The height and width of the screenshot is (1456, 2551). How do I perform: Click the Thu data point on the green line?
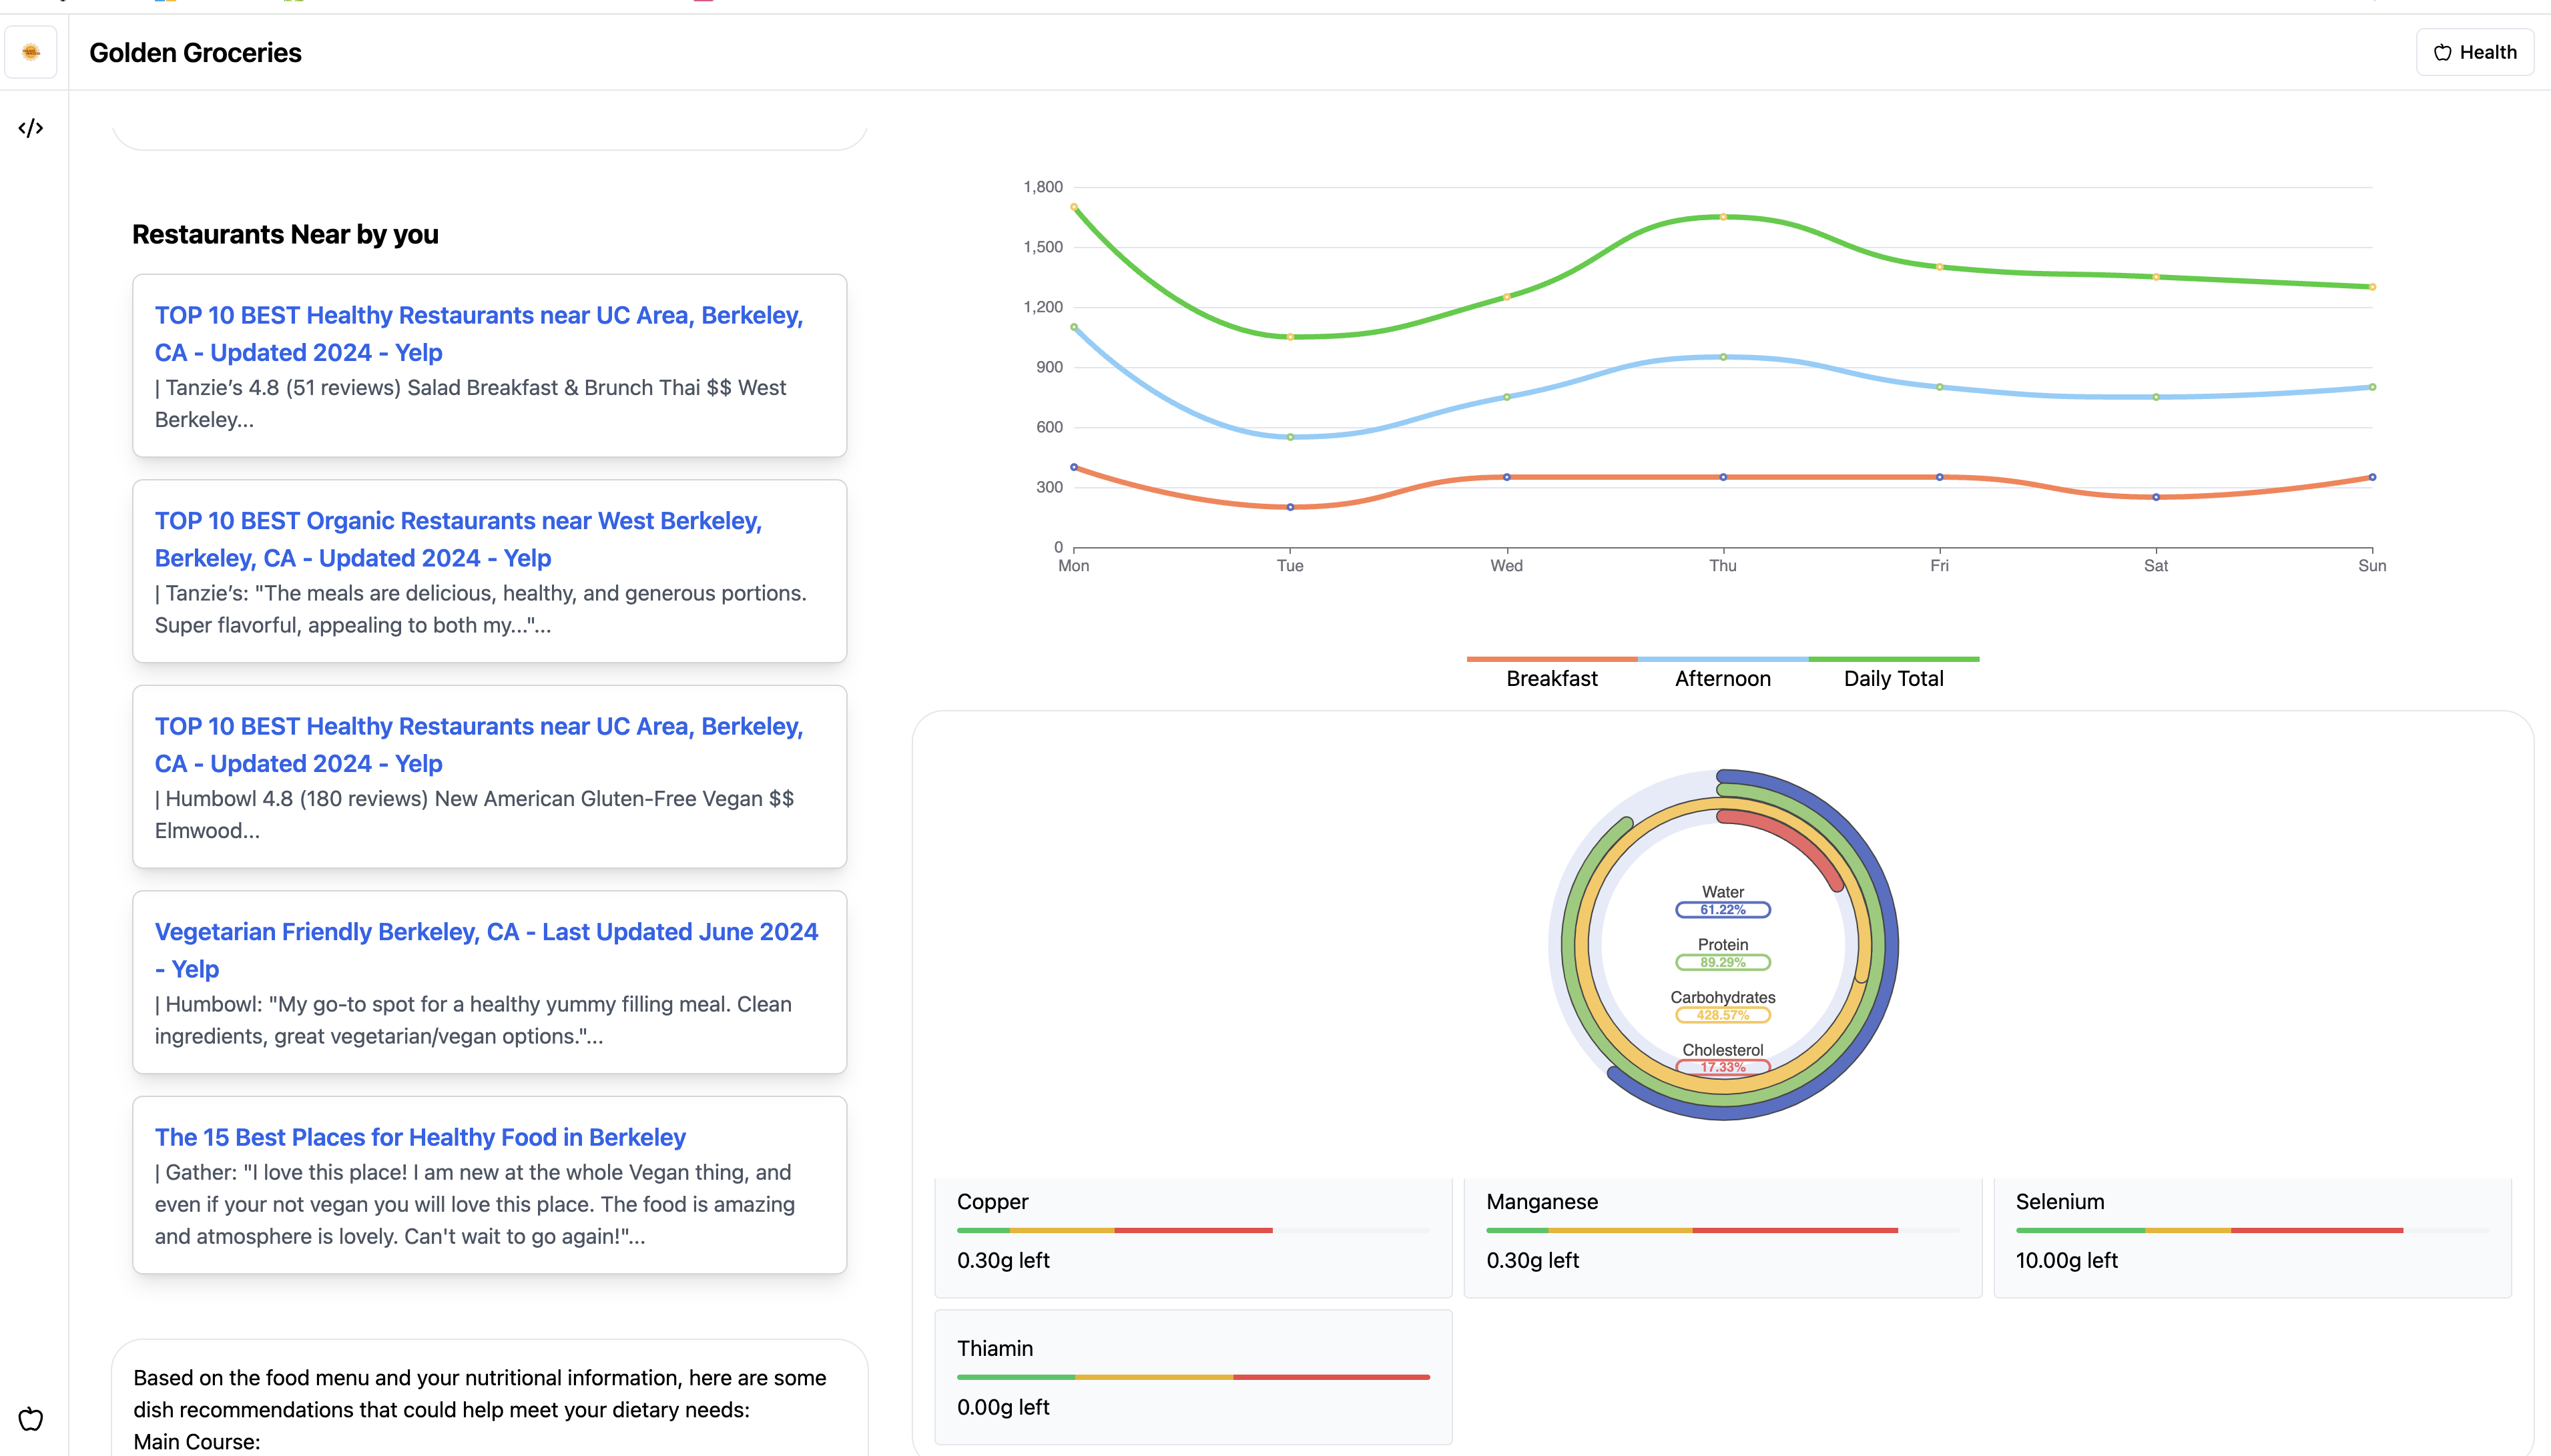pos(1722,217)
